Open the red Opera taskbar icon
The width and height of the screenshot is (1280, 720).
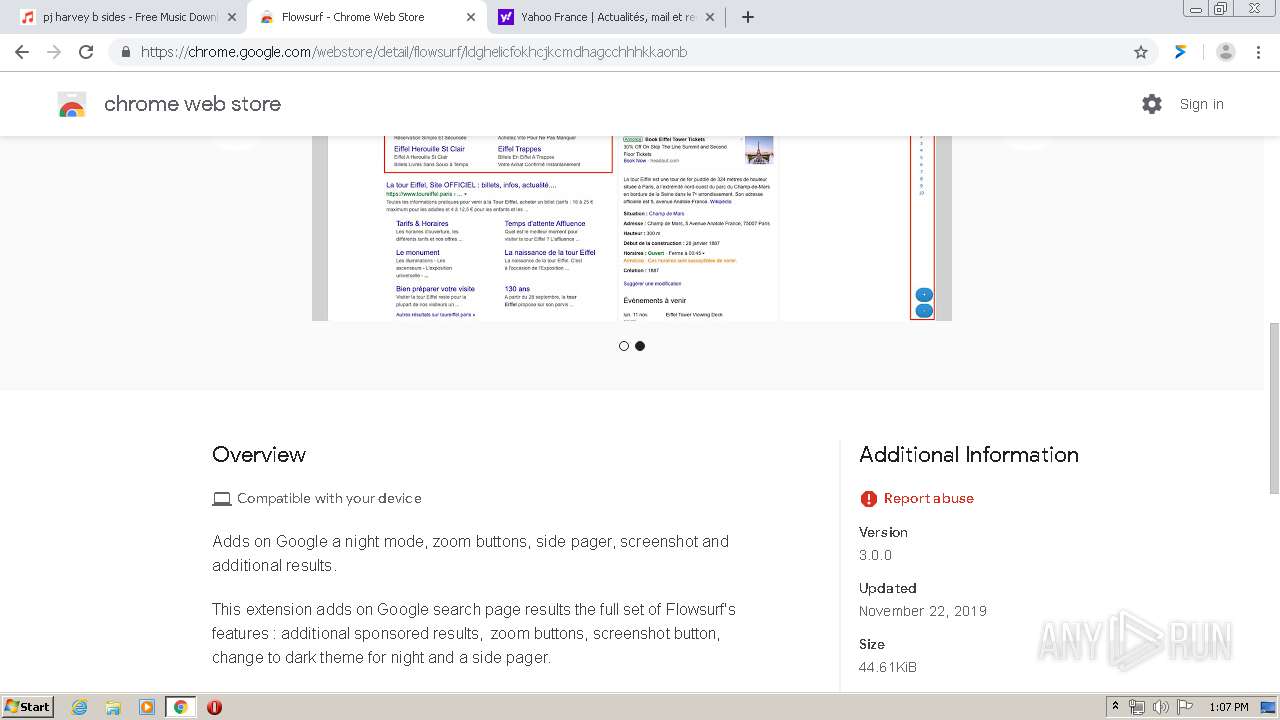pyautogui.click(x=214, y=707)
